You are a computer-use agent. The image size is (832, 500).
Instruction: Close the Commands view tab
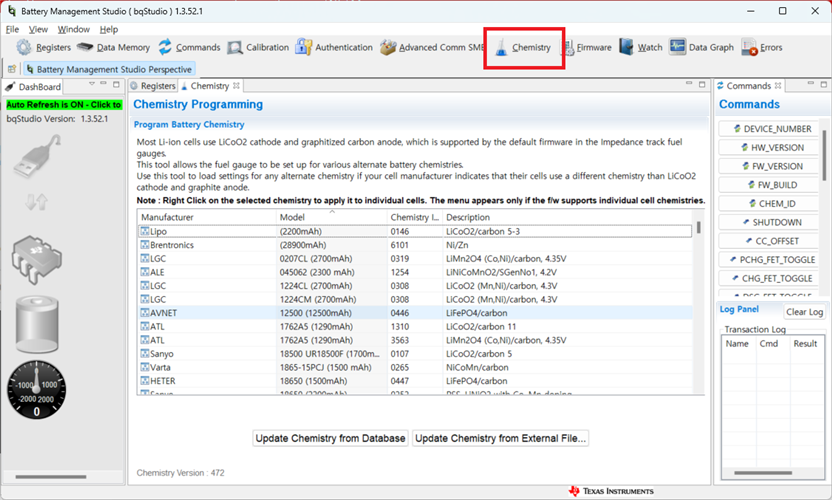click(x=778, y=85)
